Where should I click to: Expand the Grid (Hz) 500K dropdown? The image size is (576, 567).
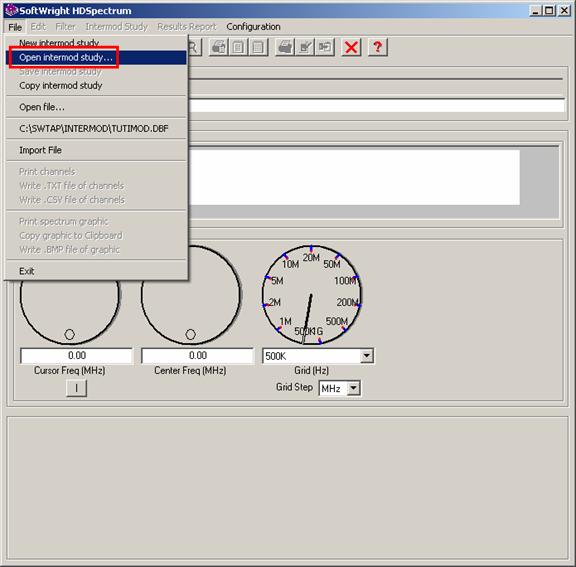click(366, 356)
